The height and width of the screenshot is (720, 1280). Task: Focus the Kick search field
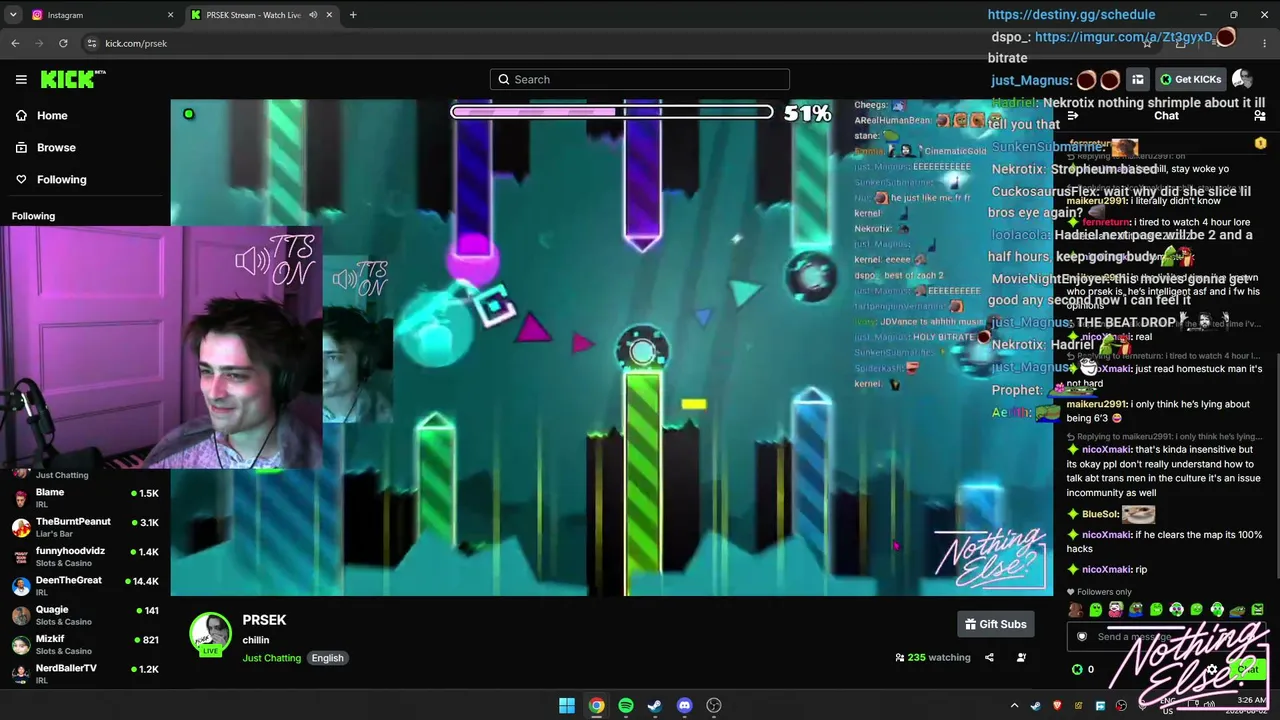(640, 79)
